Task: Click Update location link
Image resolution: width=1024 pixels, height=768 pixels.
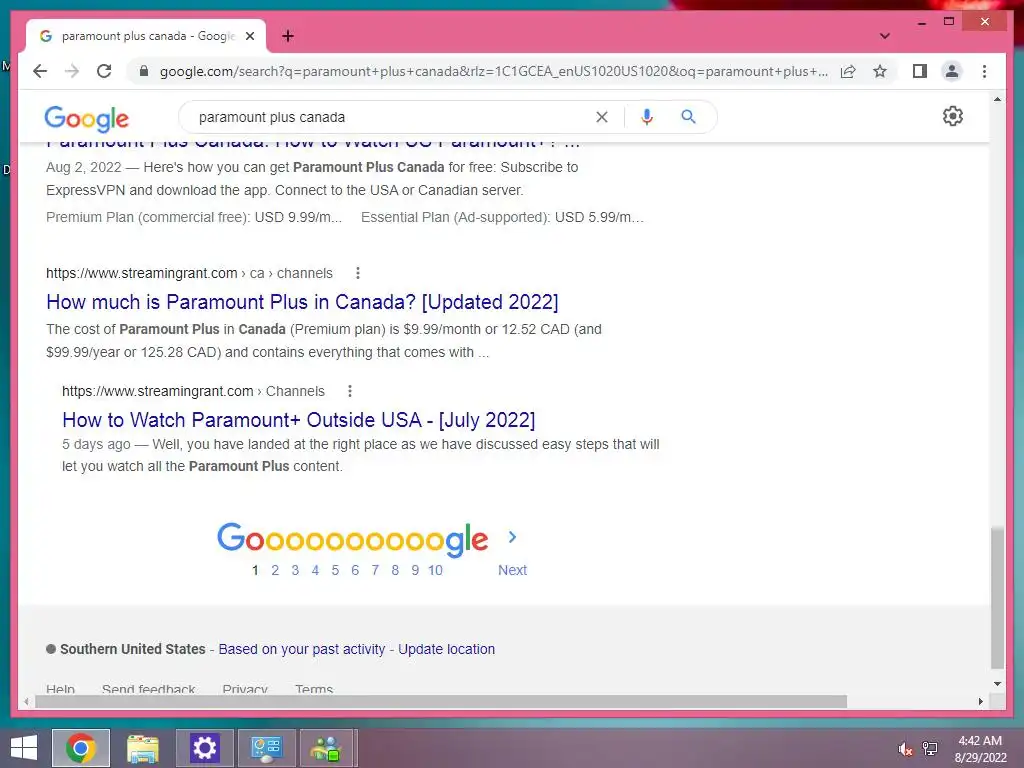Action: [447, 649]
